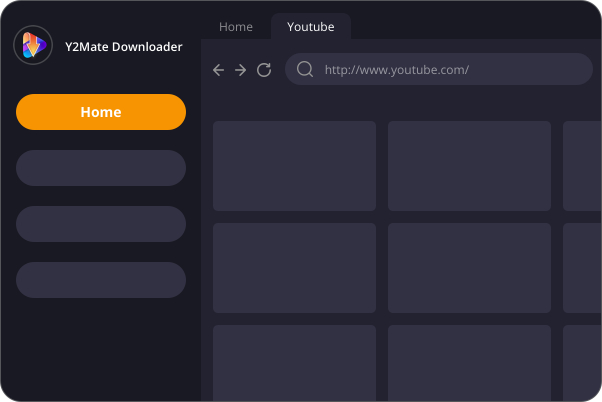This screenshot has width=602, height=402.
Task: Click the first blank sidebar button below Home
Action: point(101,168)
